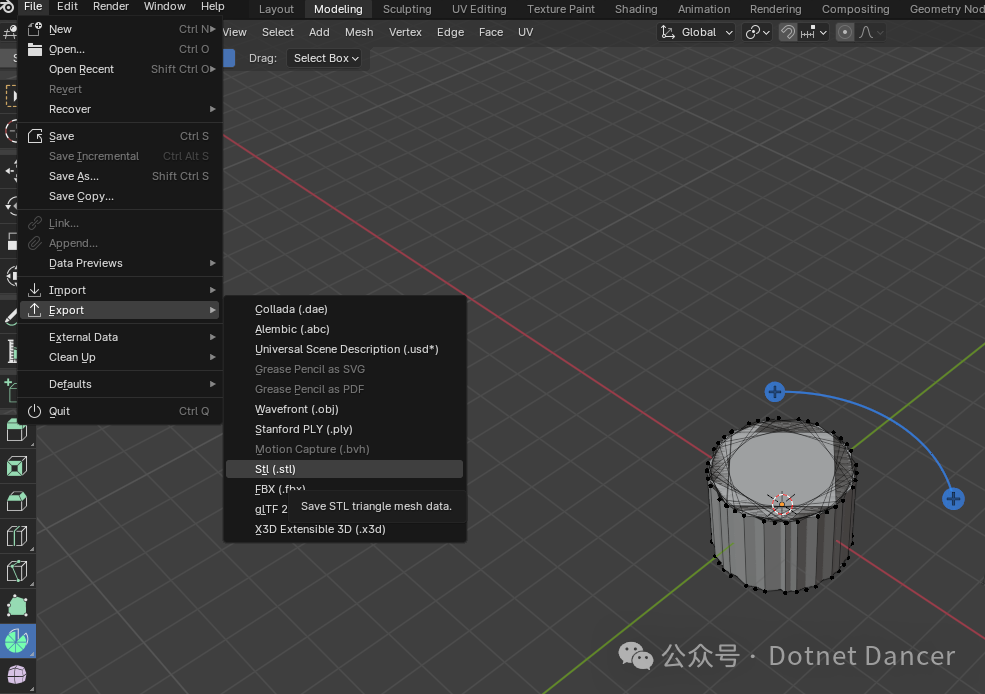Enable proportional editing
Viewport: 985px width, 694px height.
tap(845, 32)
